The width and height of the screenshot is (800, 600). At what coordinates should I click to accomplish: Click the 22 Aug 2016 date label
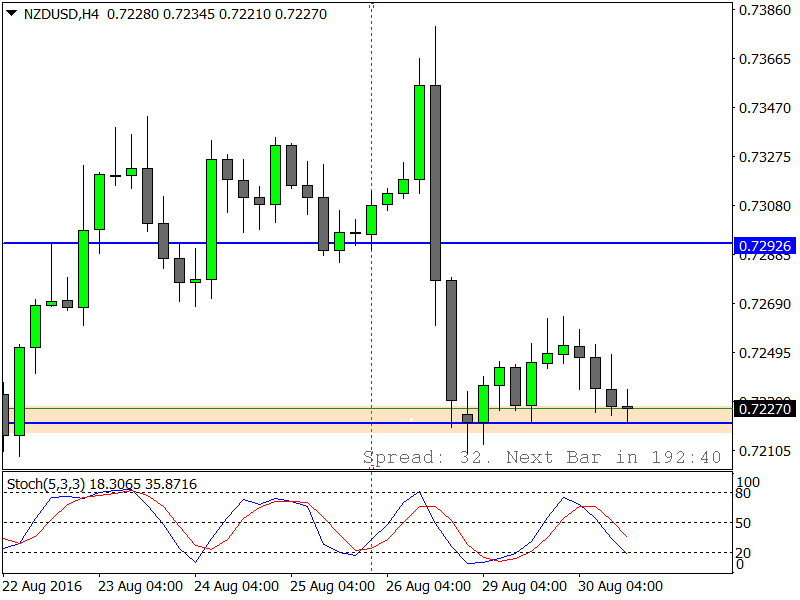pyautogui.click(x=42, y=586)
